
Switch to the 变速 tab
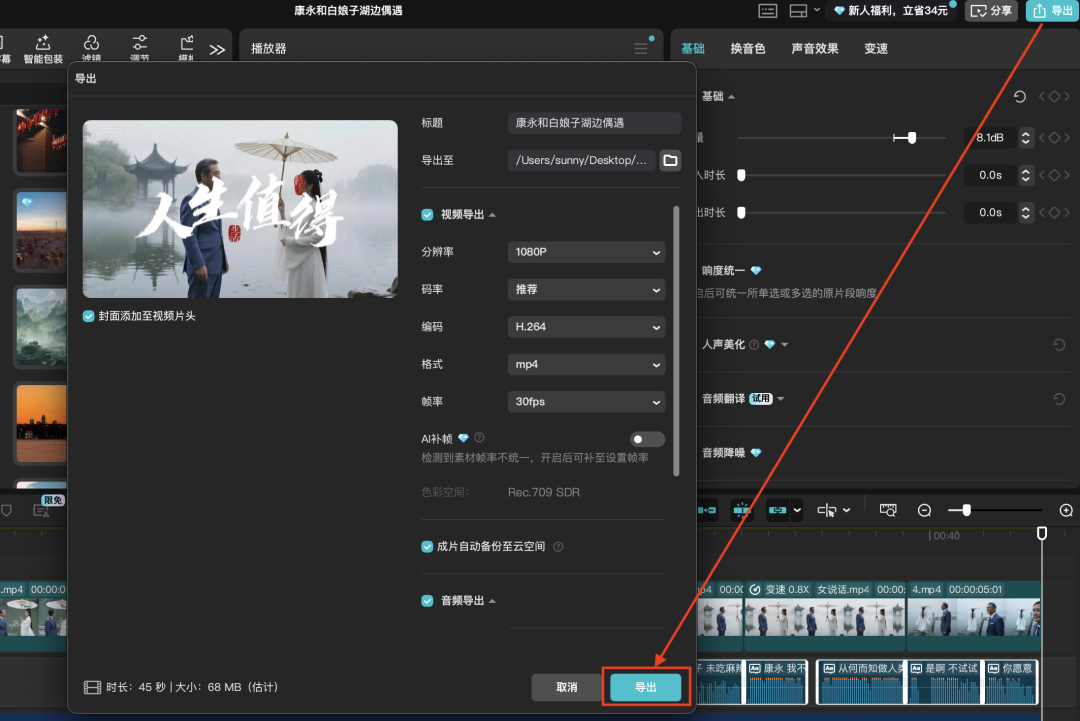pyautogui.click(x=876, y=47)
